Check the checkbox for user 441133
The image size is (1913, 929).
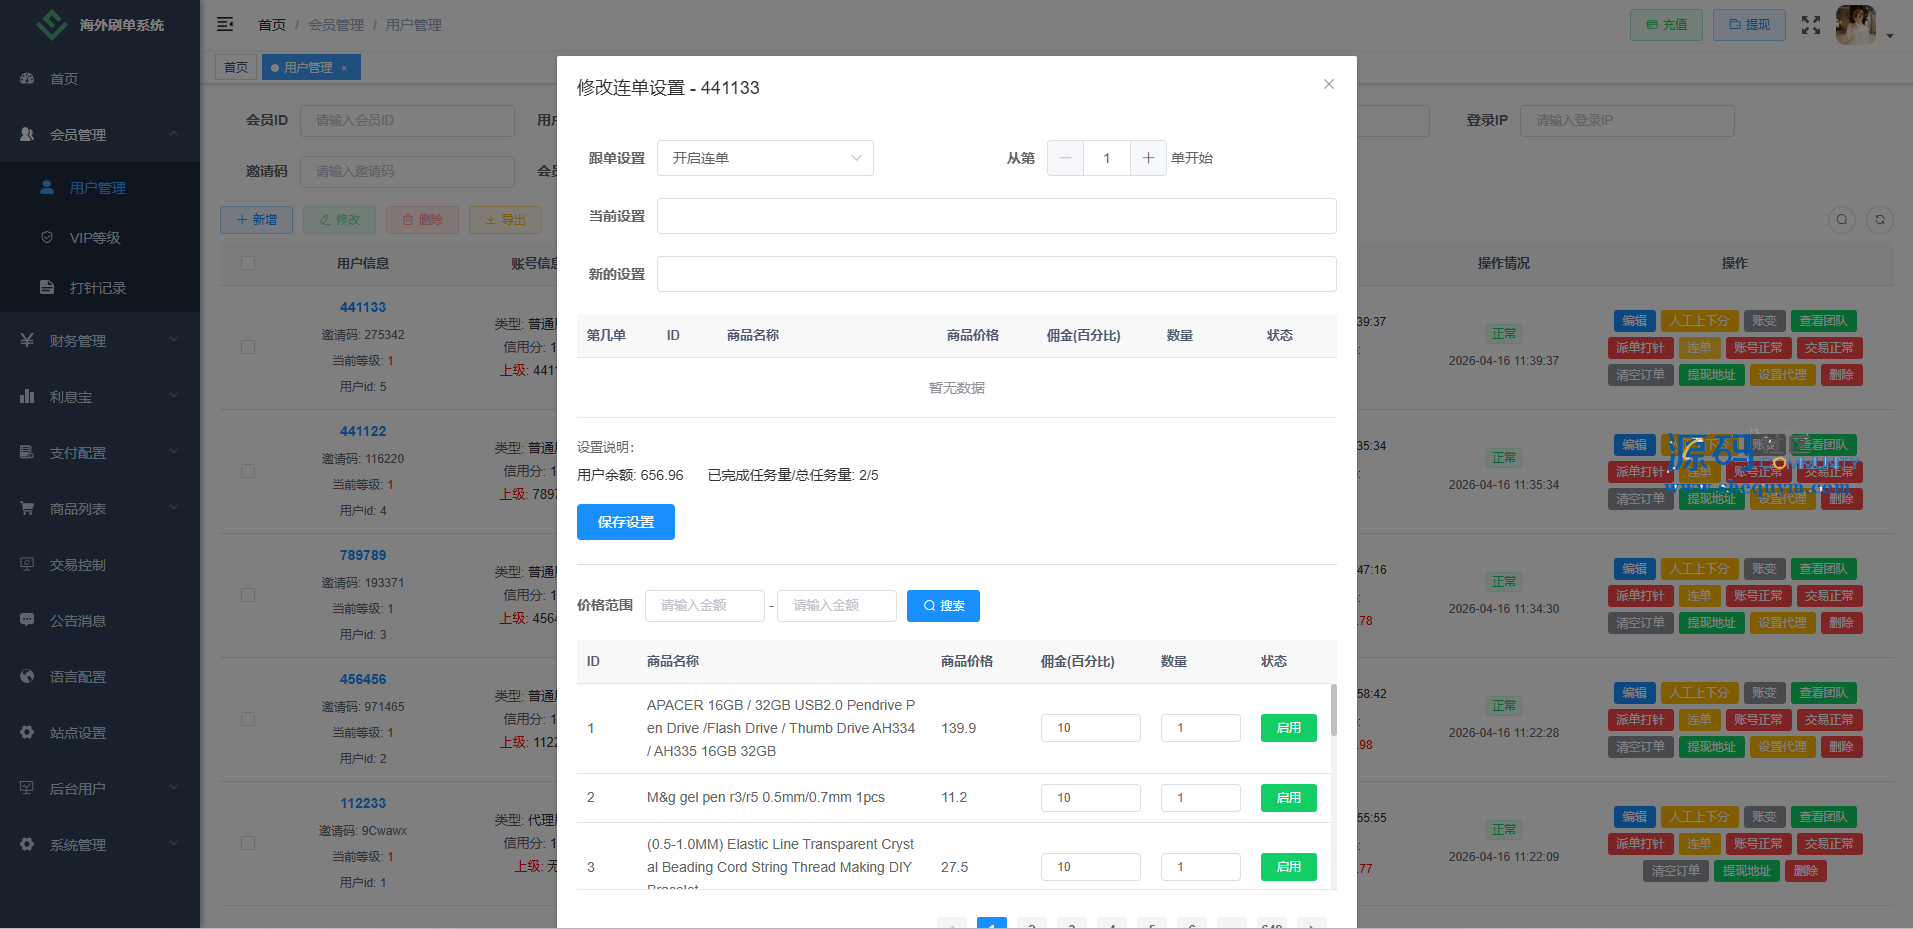click(248, 347)
